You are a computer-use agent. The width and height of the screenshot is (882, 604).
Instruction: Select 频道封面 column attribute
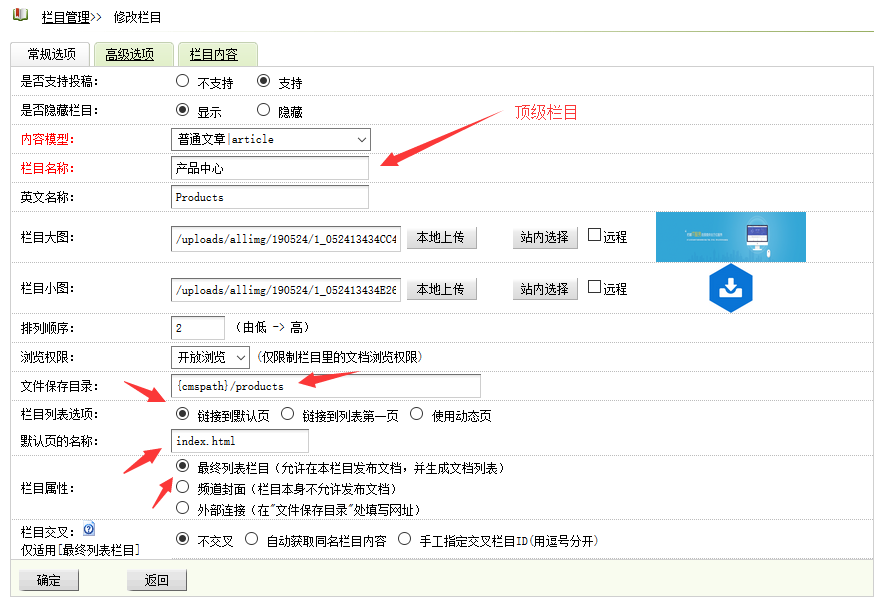184,487
